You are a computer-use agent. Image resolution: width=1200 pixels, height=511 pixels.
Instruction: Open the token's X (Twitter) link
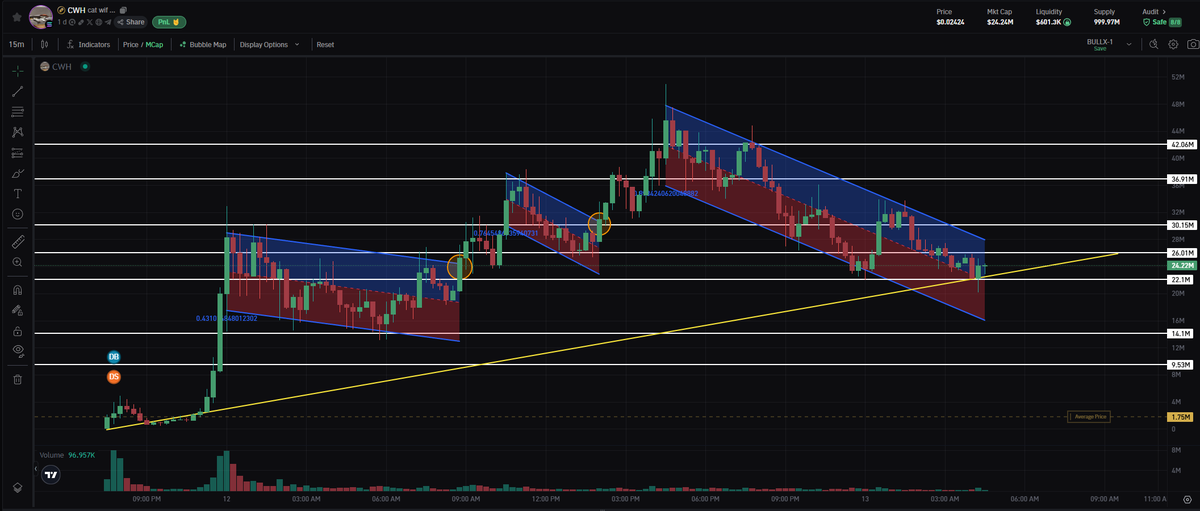click(89, 22)
